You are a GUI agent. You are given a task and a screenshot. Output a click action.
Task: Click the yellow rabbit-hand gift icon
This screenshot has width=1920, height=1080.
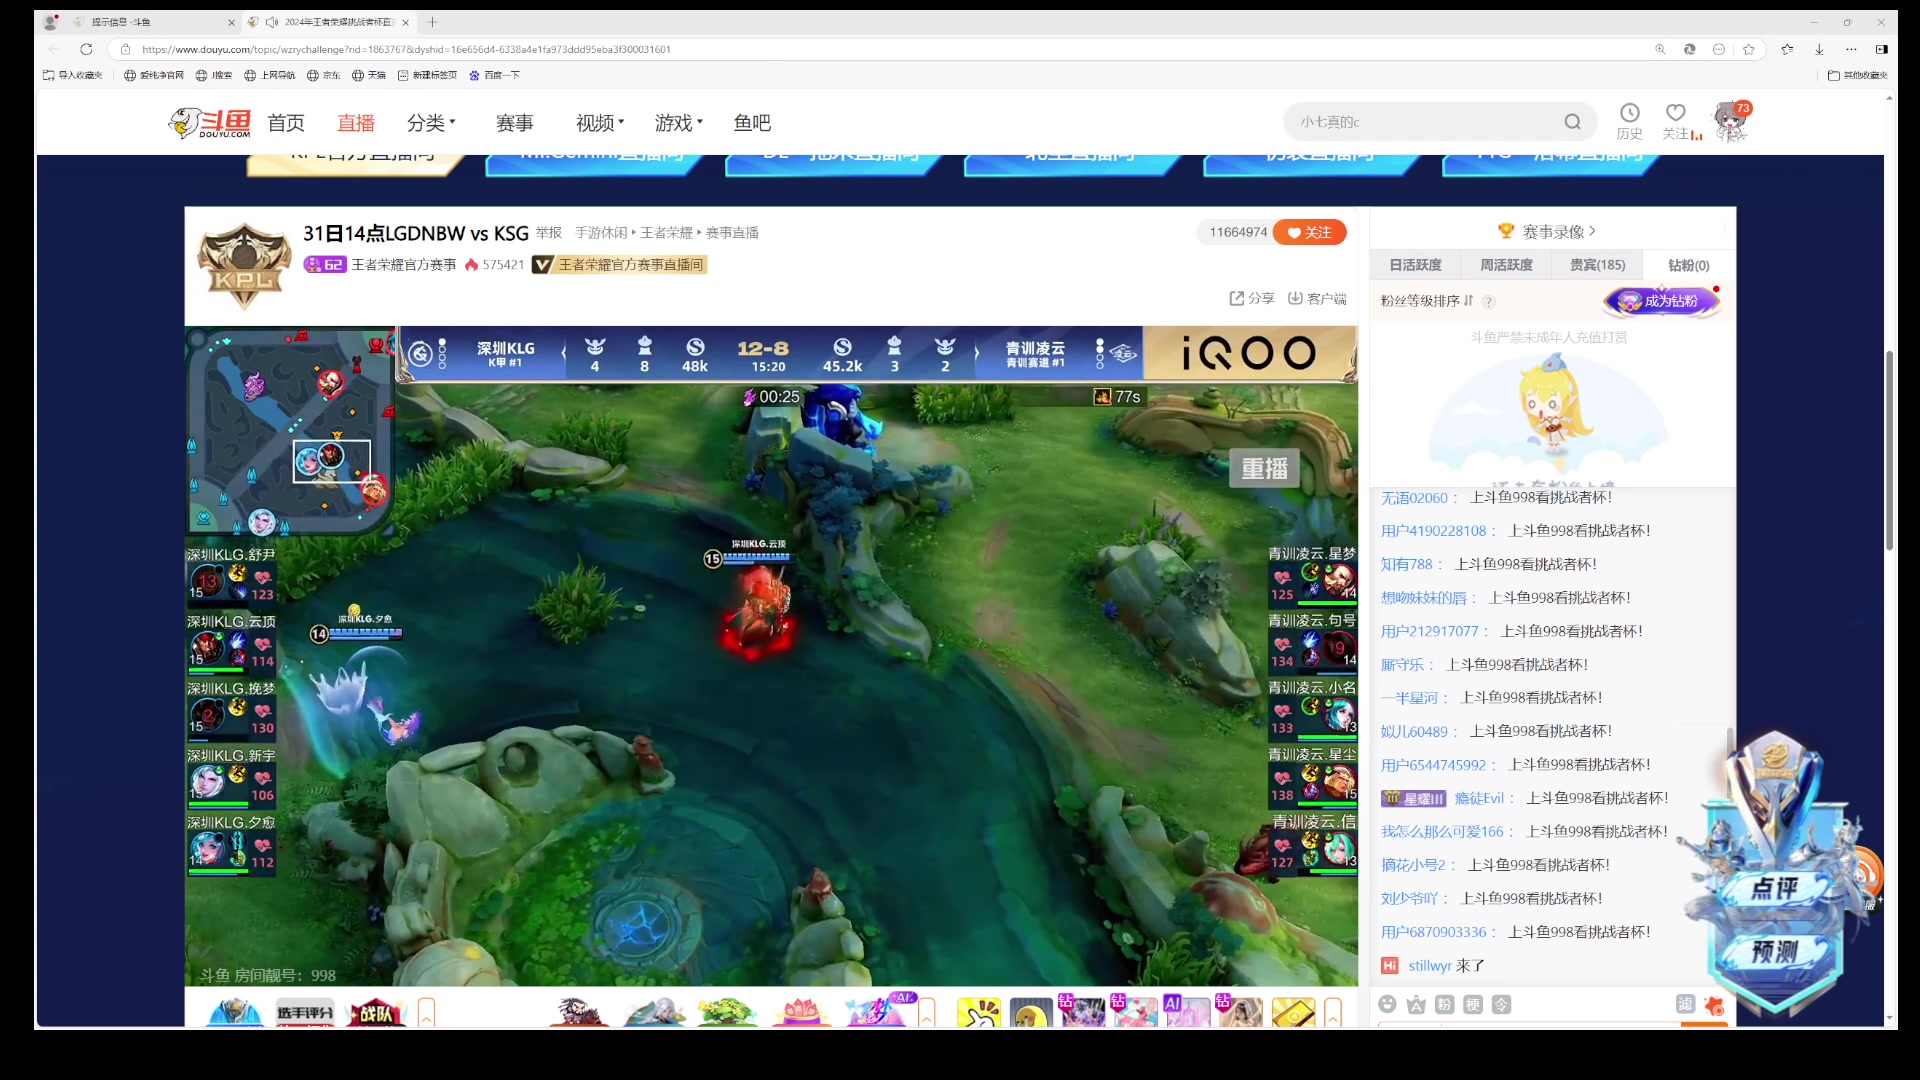(x=979, y=1013)
